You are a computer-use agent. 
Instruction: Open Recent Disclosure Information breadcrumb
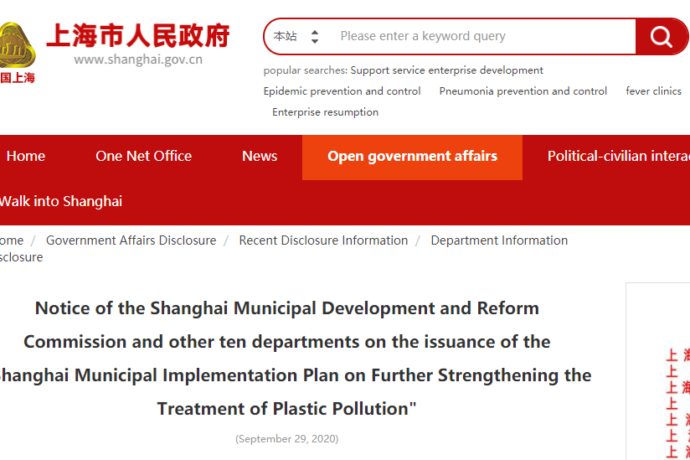tap(323, 240)
